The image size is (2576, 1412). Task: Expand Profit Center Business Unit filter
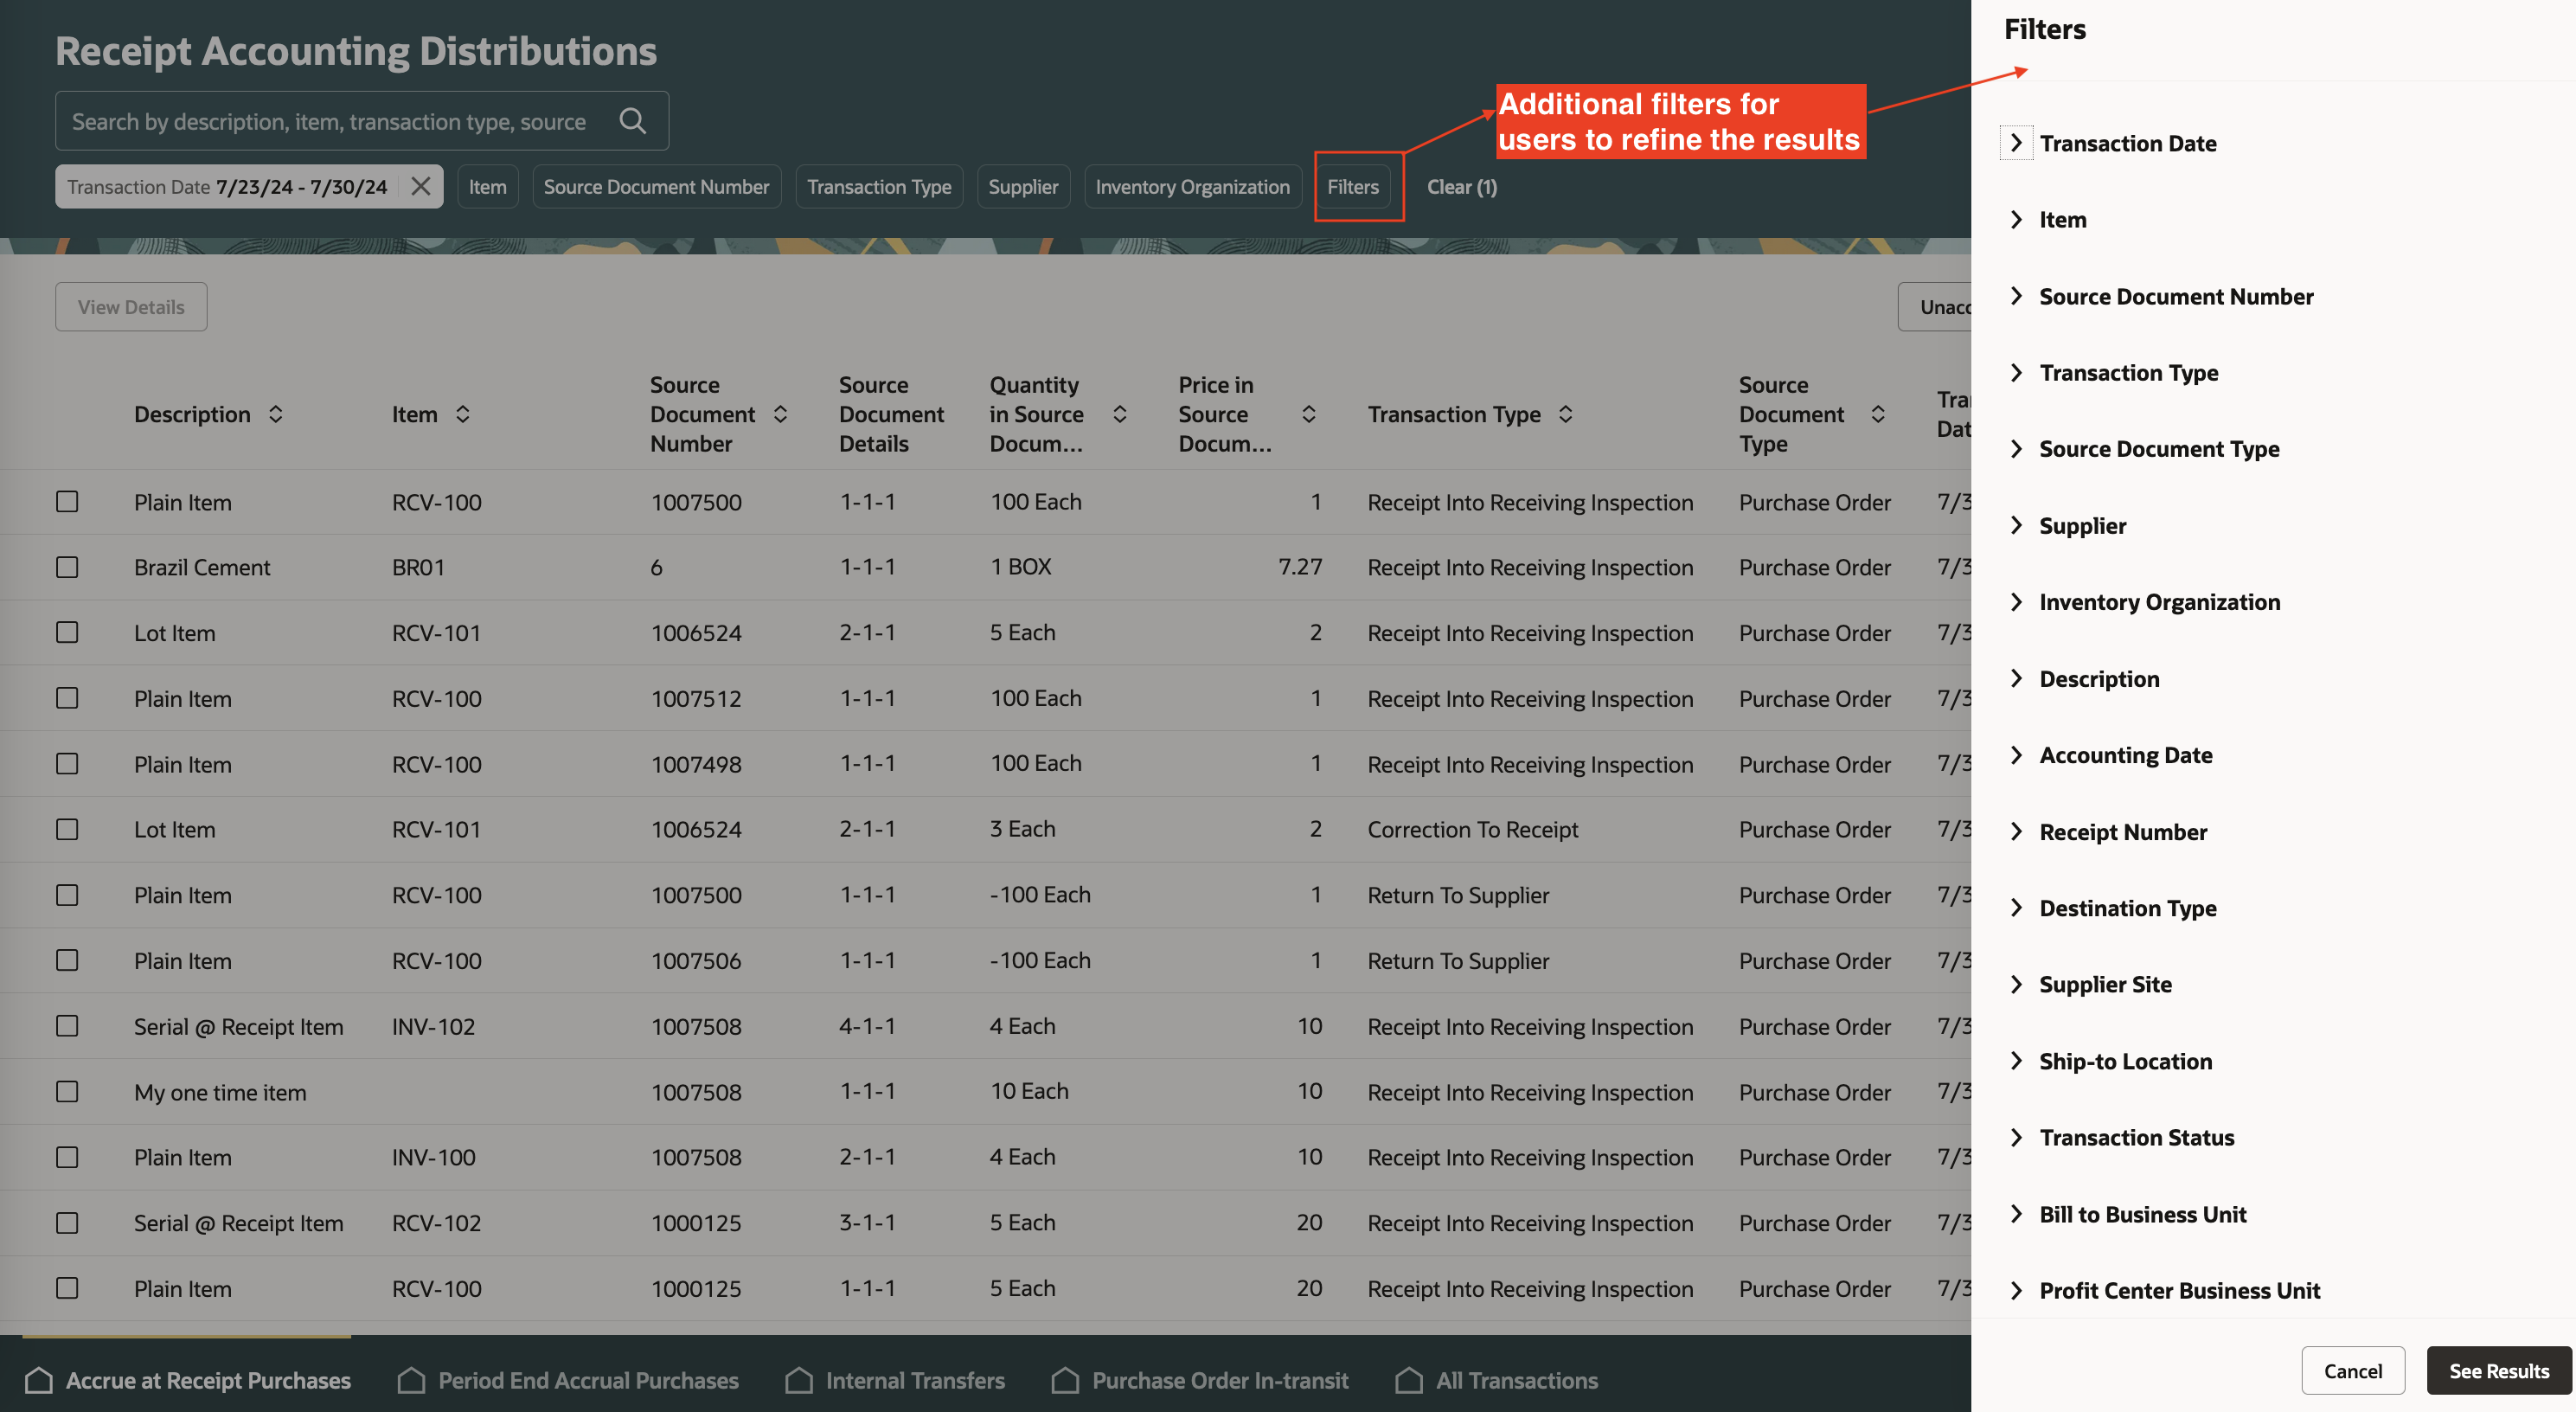(x=2016, y=1290)
